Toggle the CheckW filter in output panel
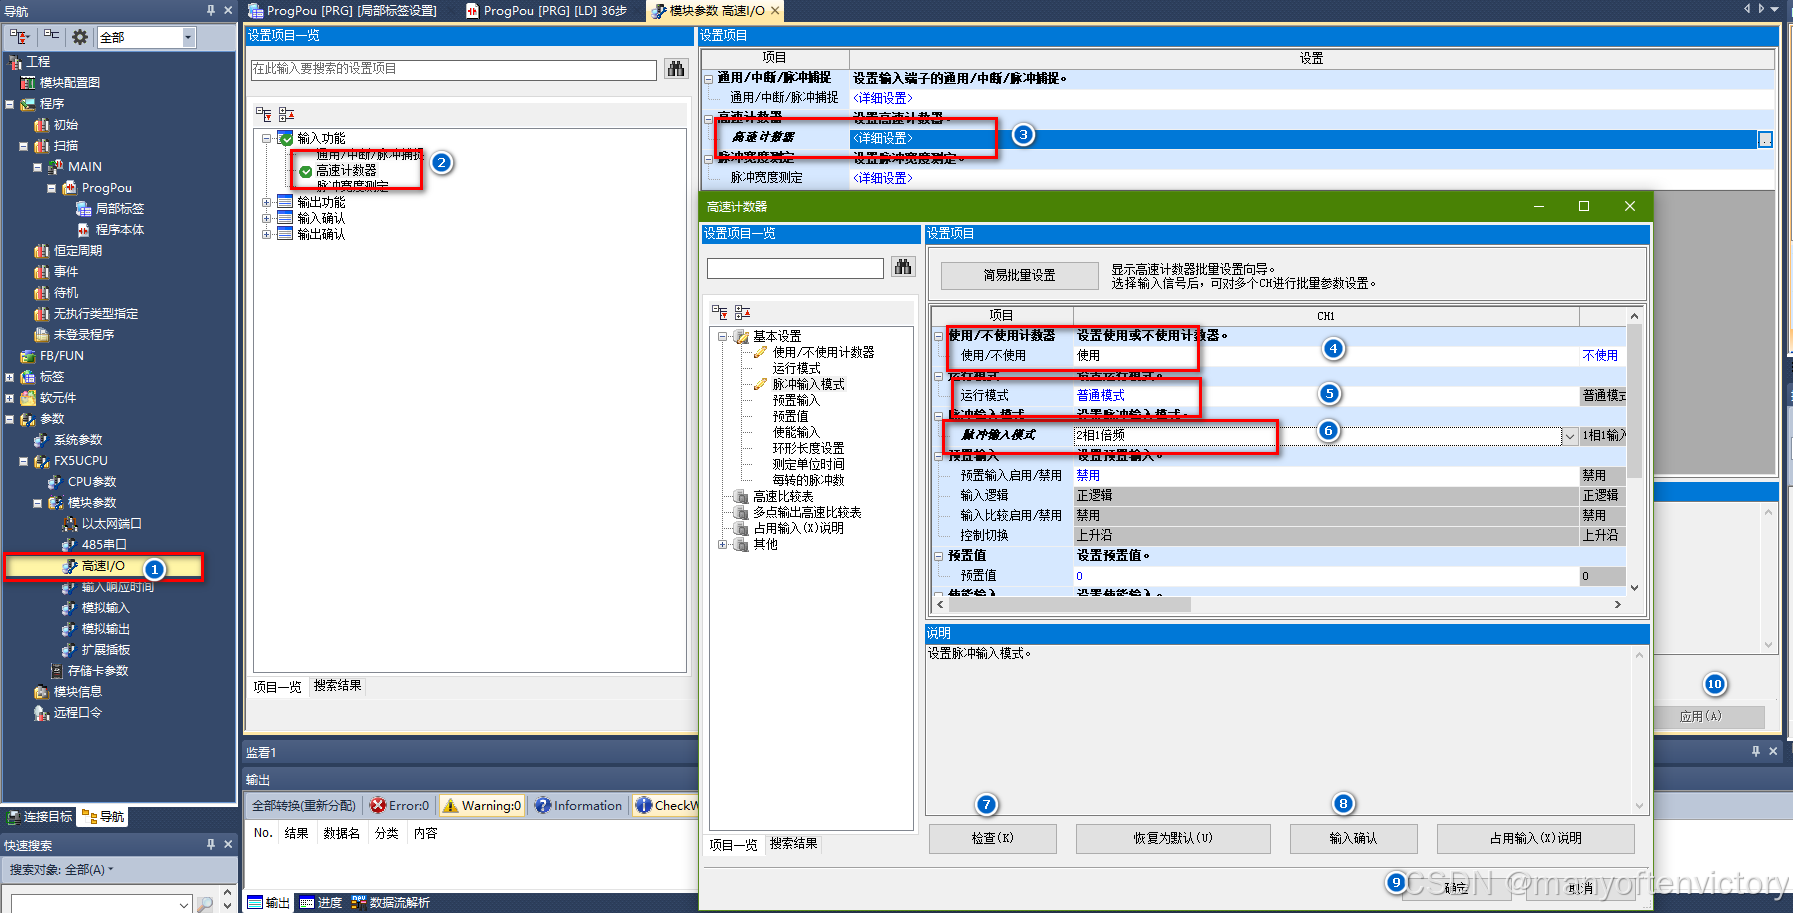The height and width of the screenshot is (913, 1793). pyautogui.click(x=666, y=806)
